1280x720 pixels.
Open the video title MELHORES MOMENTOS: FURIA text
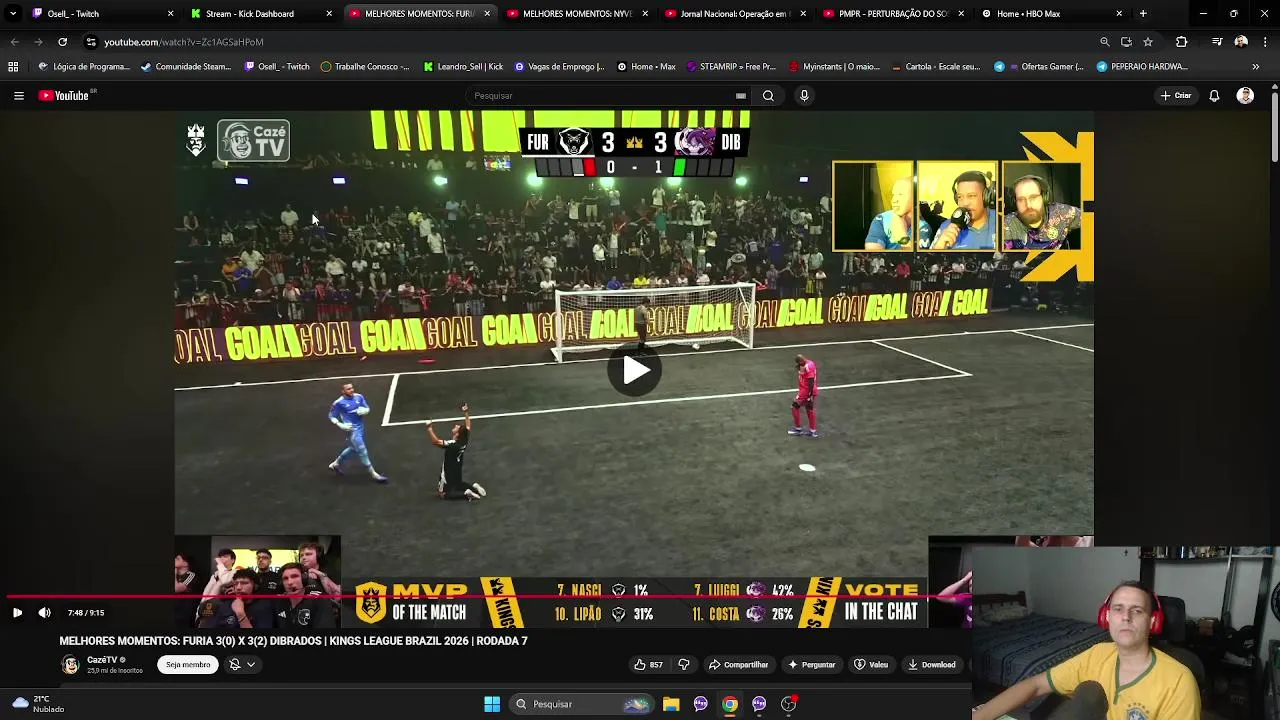(x=293, y=641)
